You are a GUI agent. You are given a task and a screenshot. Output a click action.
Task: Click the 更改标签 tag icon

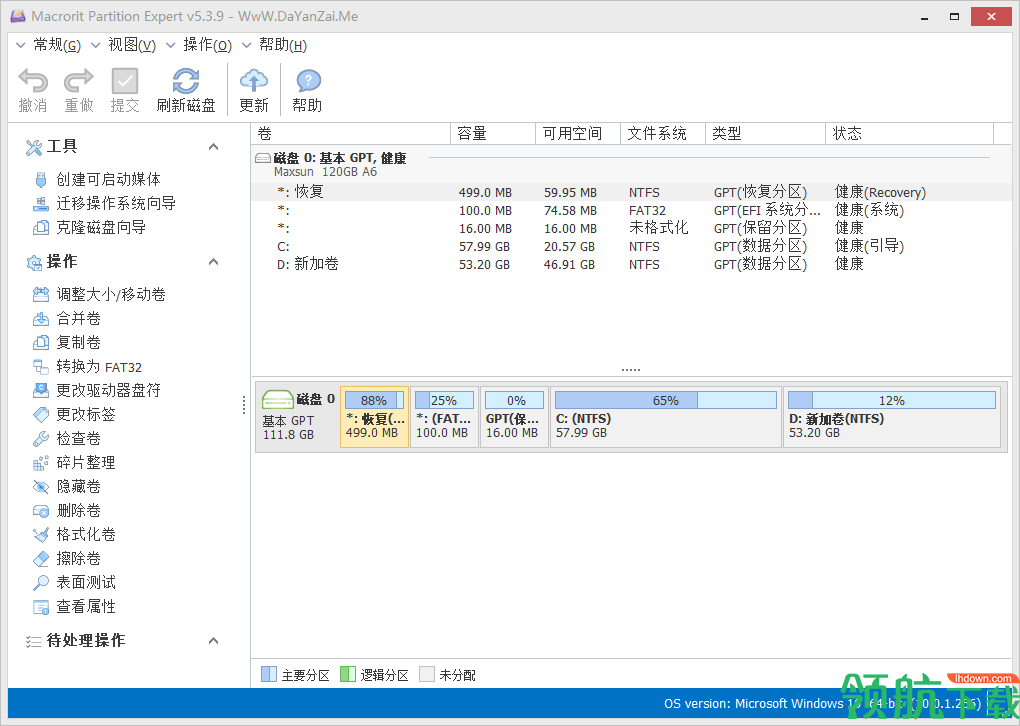click(41, 414)
